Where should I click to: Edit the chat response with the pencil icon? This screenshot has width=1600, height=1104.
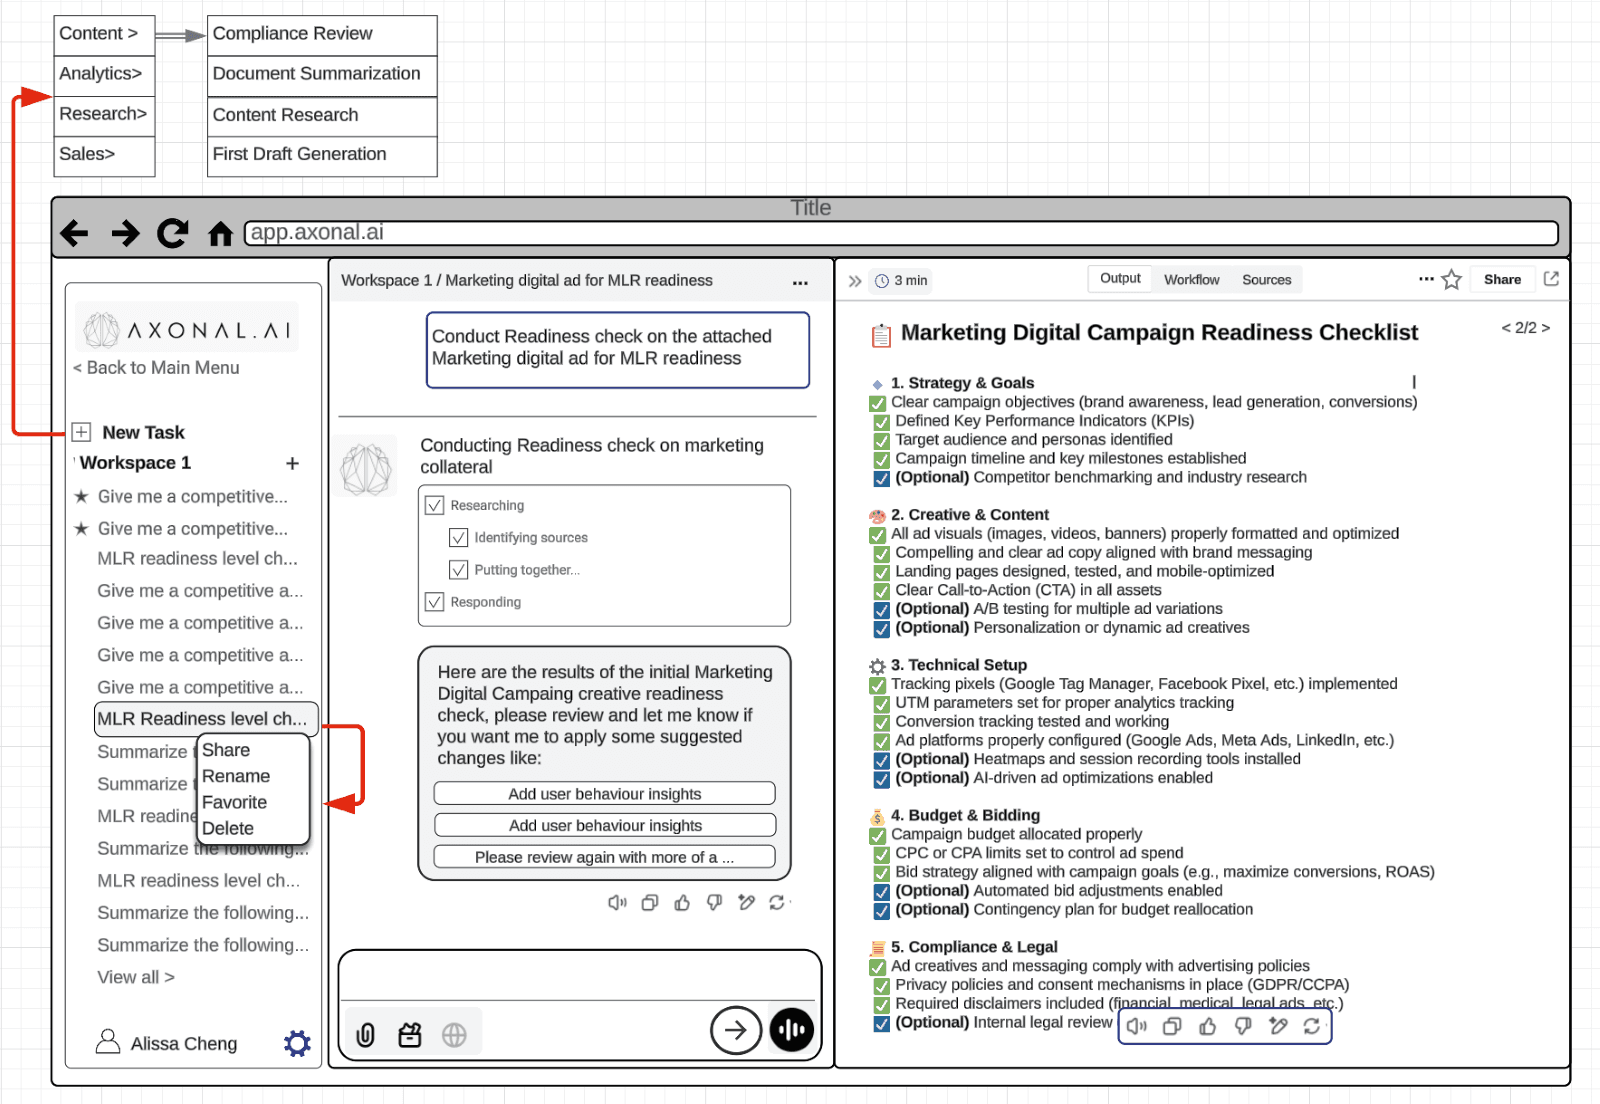pos(746,903)
